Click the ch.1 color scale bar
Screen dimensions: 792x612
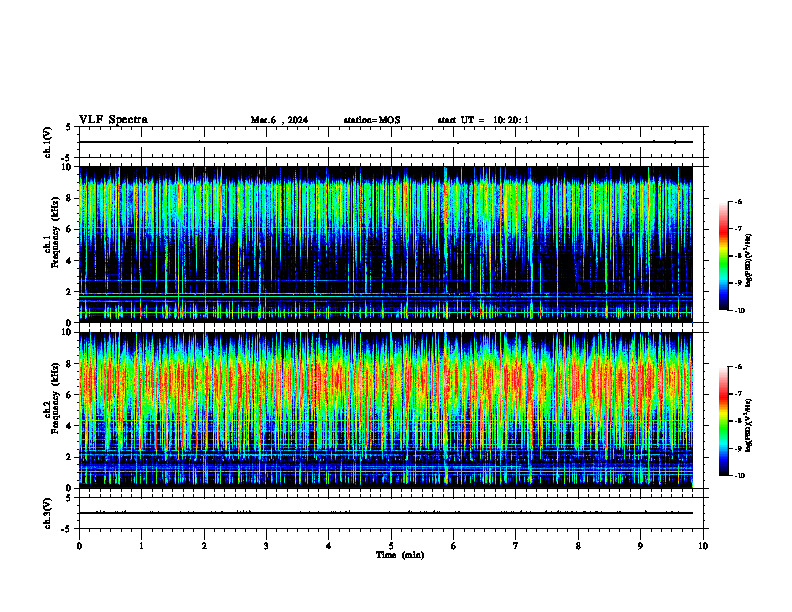tap(723, 256)
